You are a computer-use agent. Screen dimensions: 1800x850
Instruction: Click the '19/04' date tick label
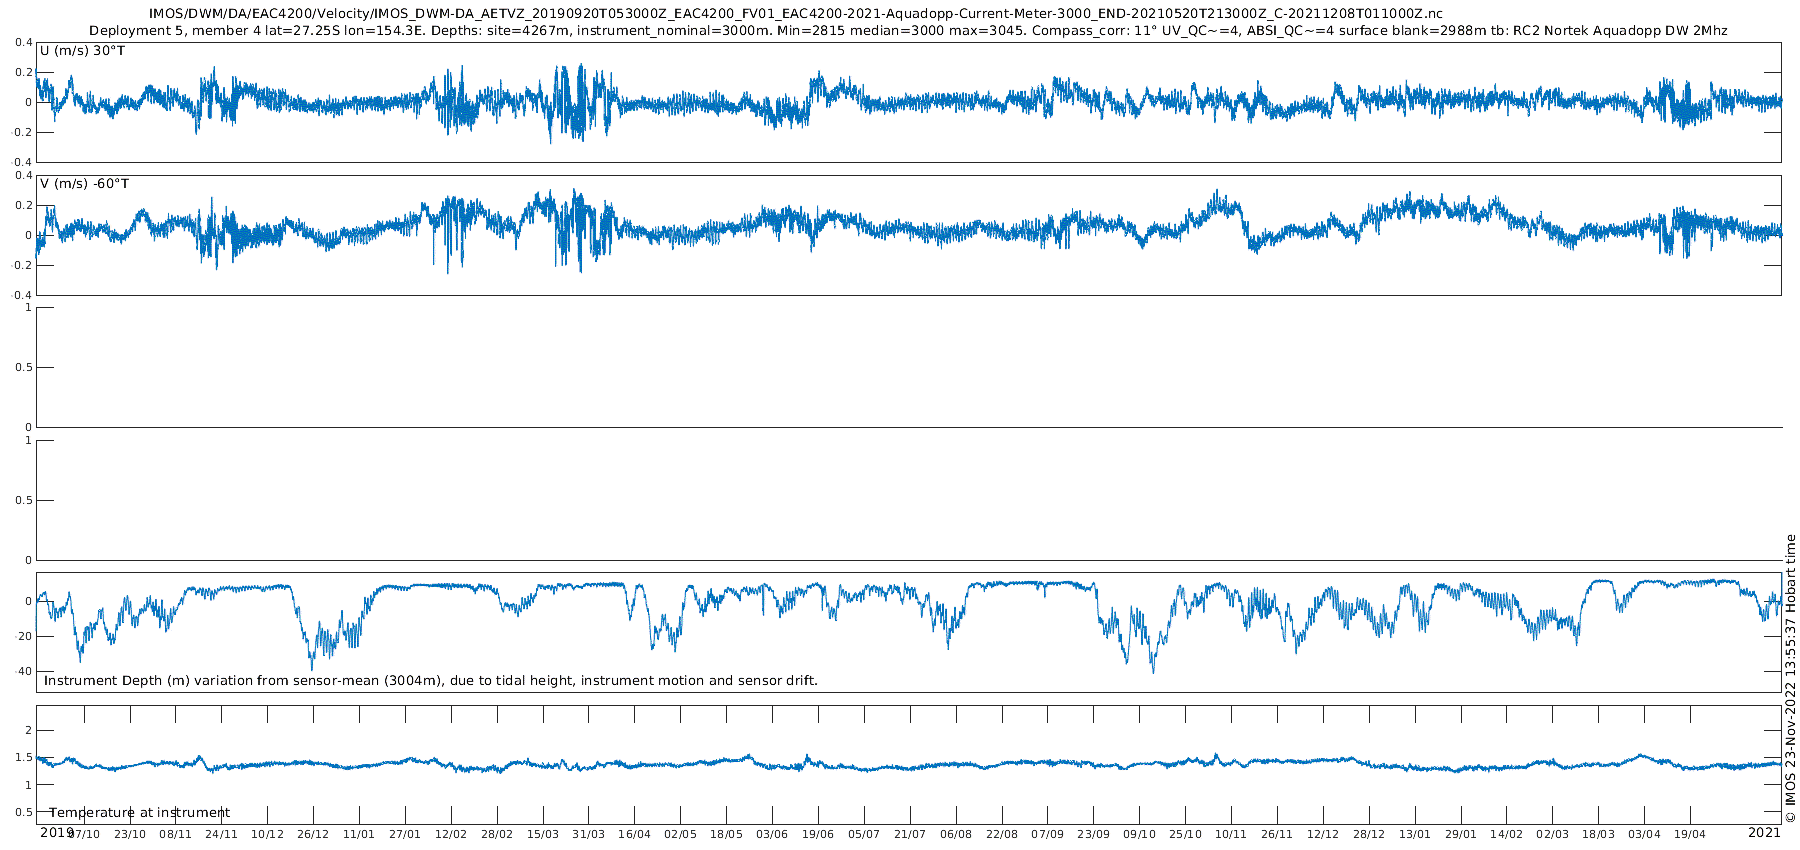tap(1690, 834)
